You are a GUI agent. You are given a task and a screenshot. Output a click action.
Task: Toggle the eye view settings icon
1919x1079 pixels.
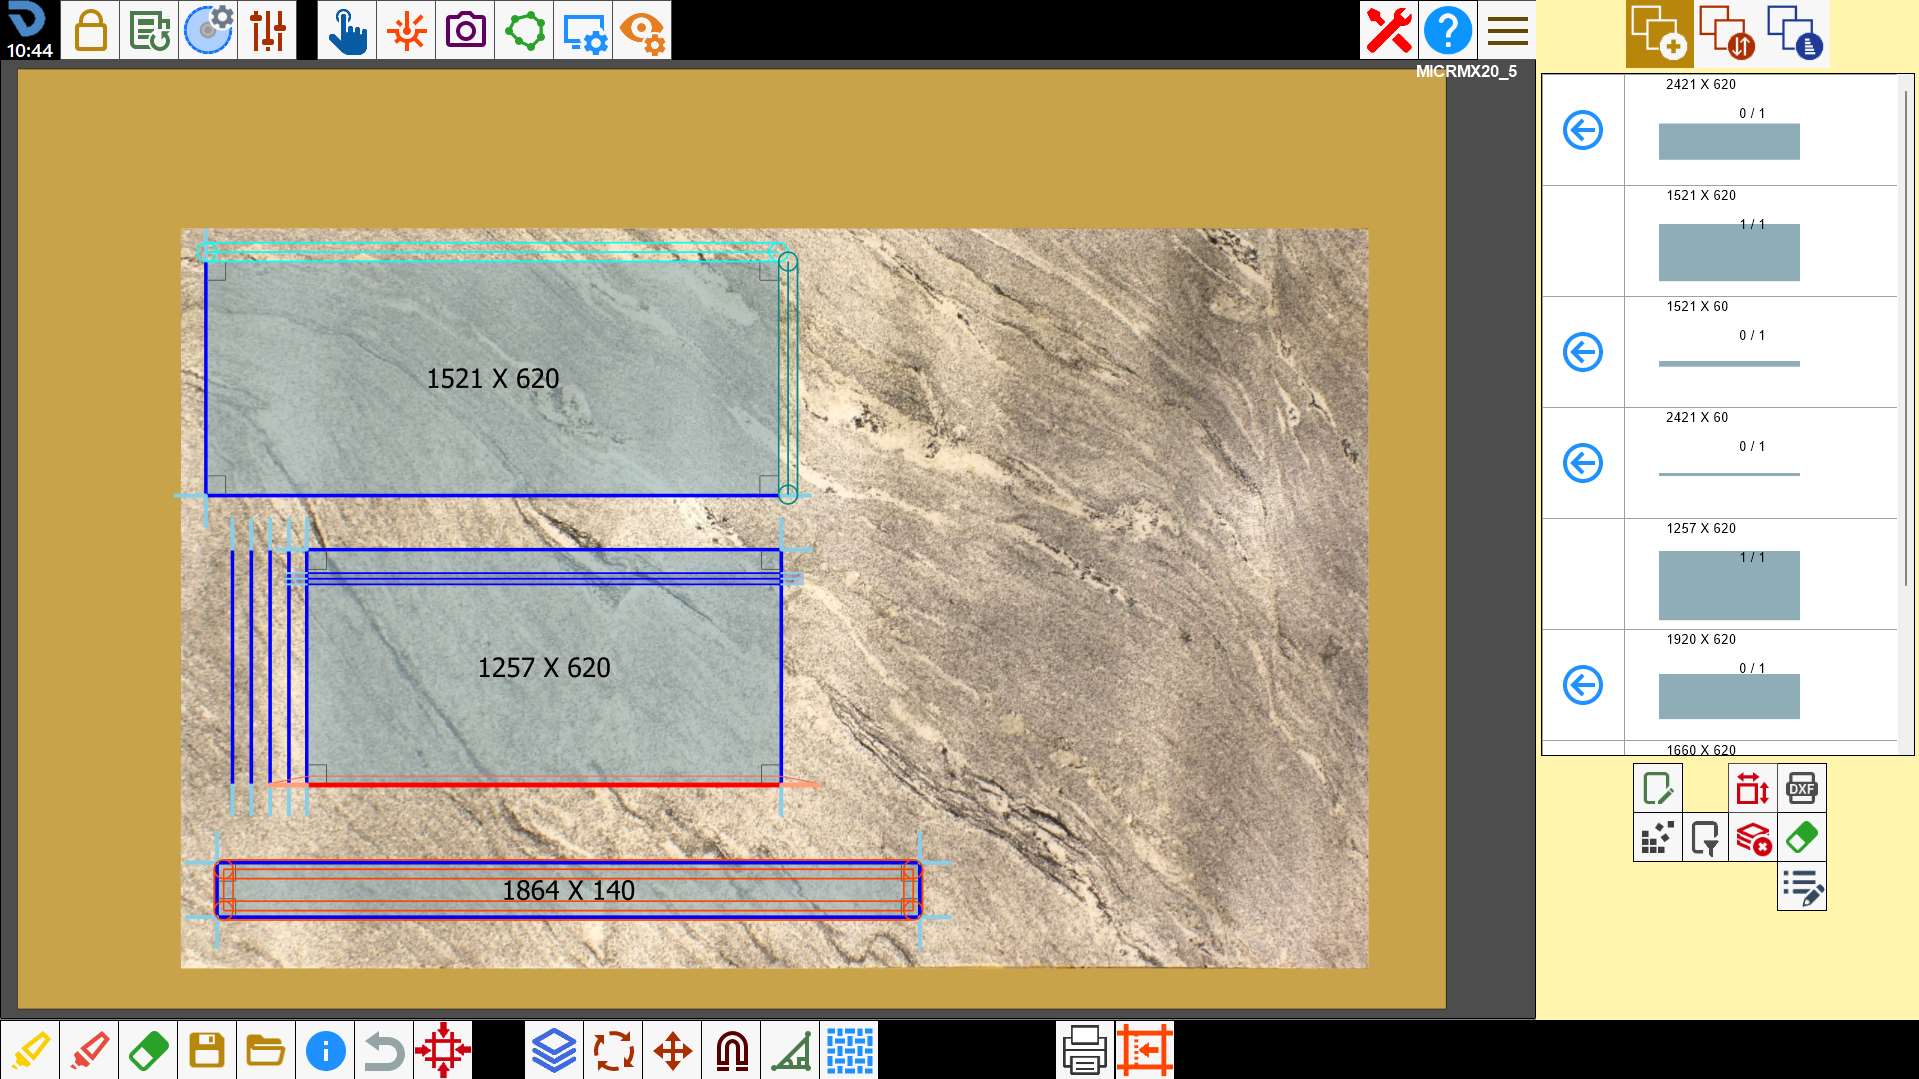pyautogui.click(x=642, y=30)
